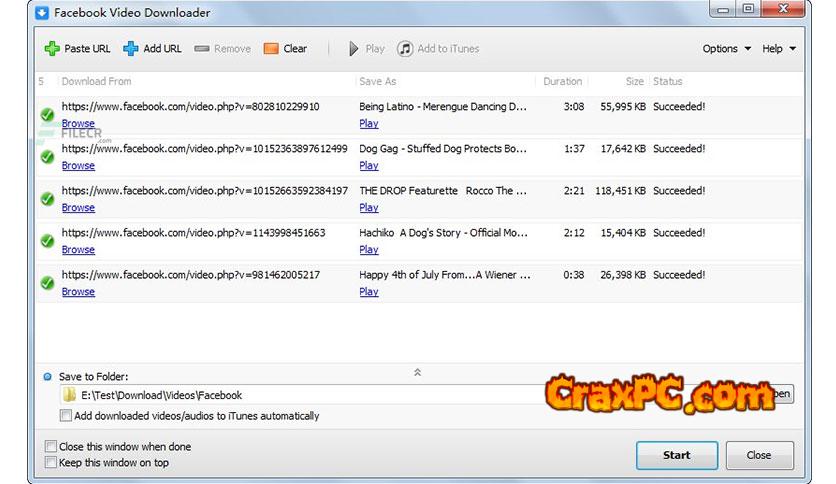Collapse the Save to Folder panel chevron
Image resolution: width=836 pixels, height=484 pixels.
coord(417,373)
